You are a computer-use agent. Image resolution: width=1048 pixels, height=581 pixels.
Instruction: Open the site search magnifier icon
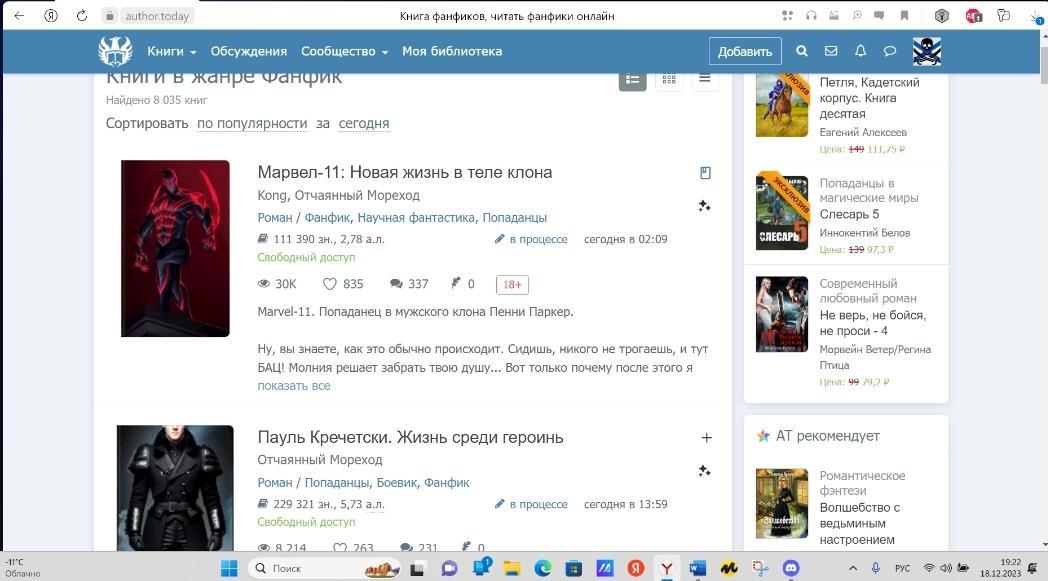click(x=801, y=51)
